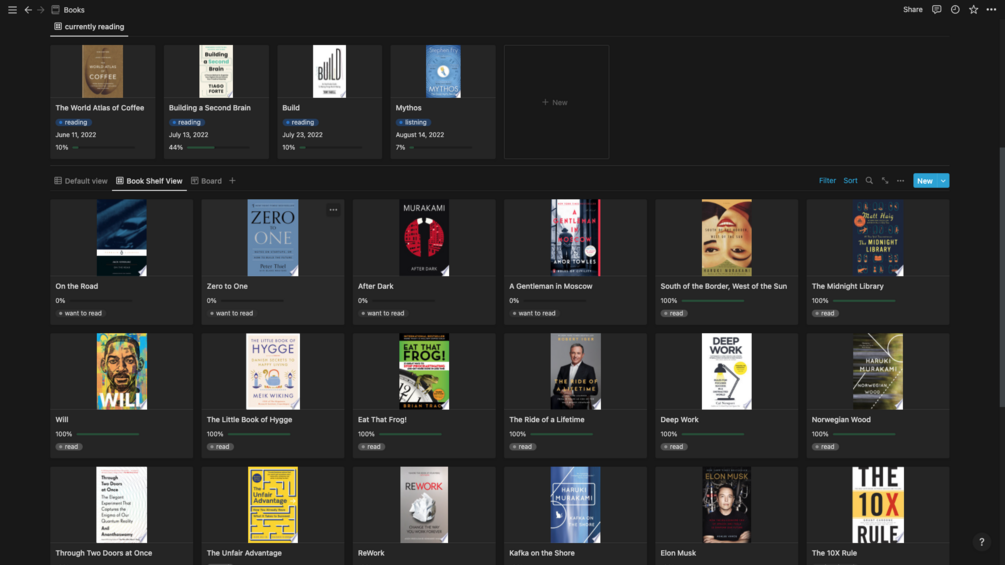Click title 'Through Two Doors at Once'
The image size is (1005, 565).
coord(104,553)
